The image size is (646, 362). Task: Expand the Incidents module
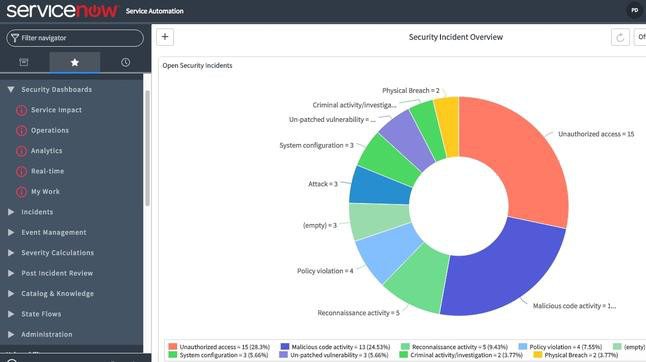click(11, 212)
